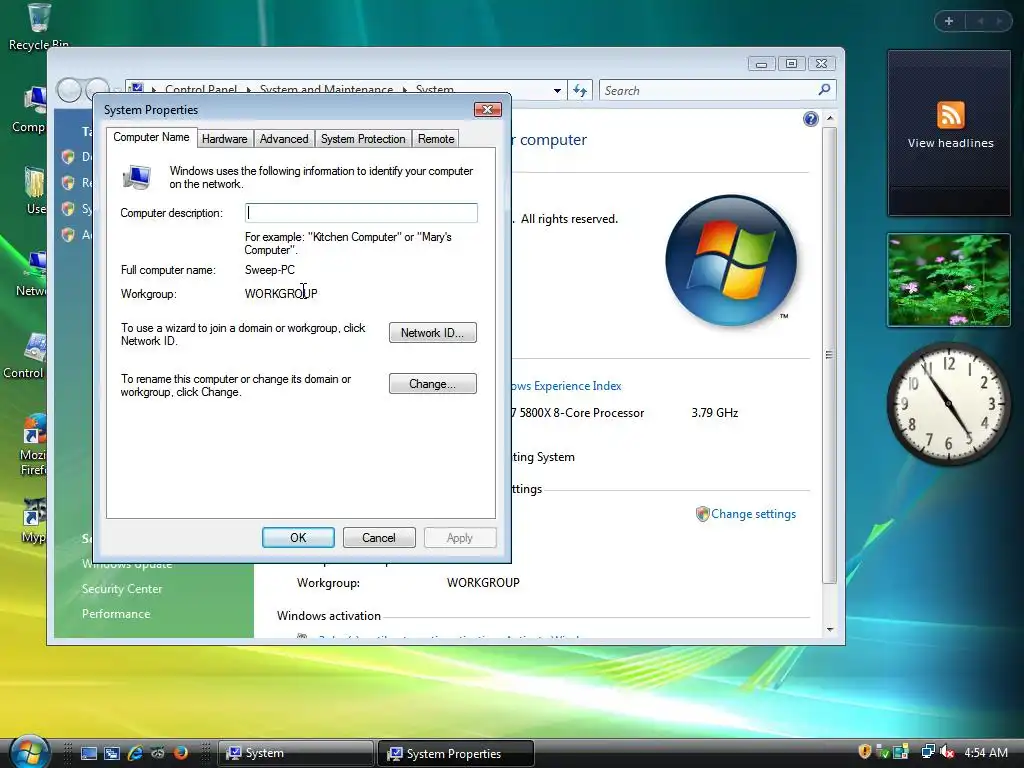Confirm System Properties with OK

coord(298,537)
